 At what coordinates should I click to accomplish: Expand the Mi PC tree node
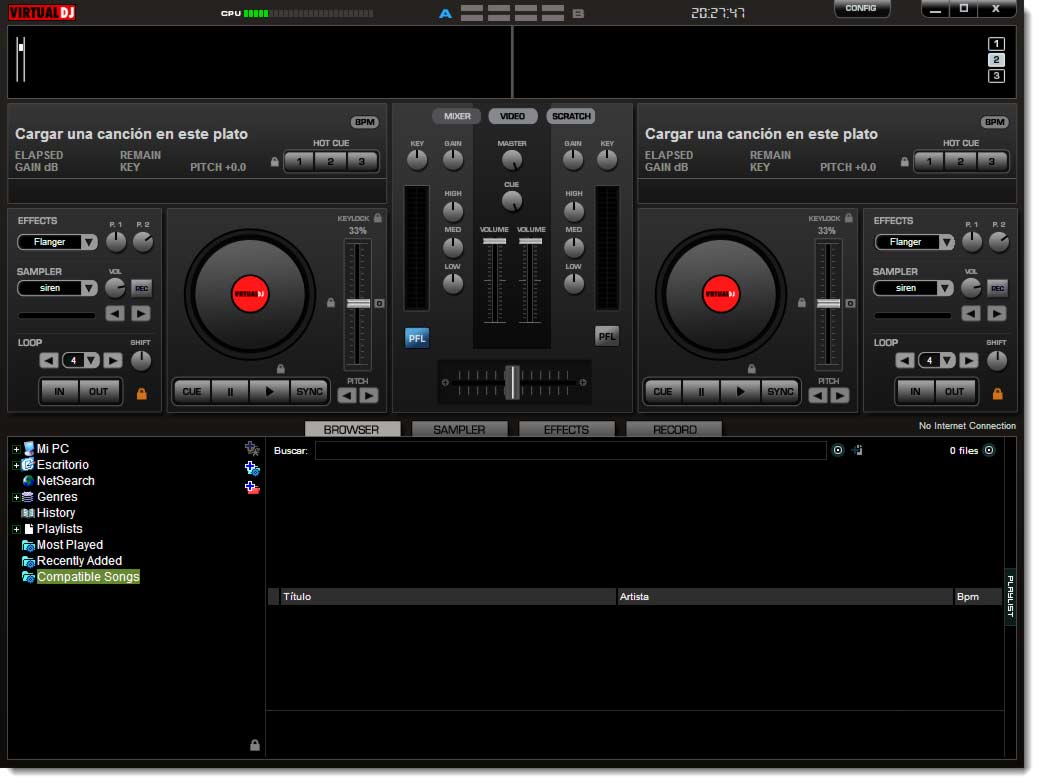click(16, 449)
